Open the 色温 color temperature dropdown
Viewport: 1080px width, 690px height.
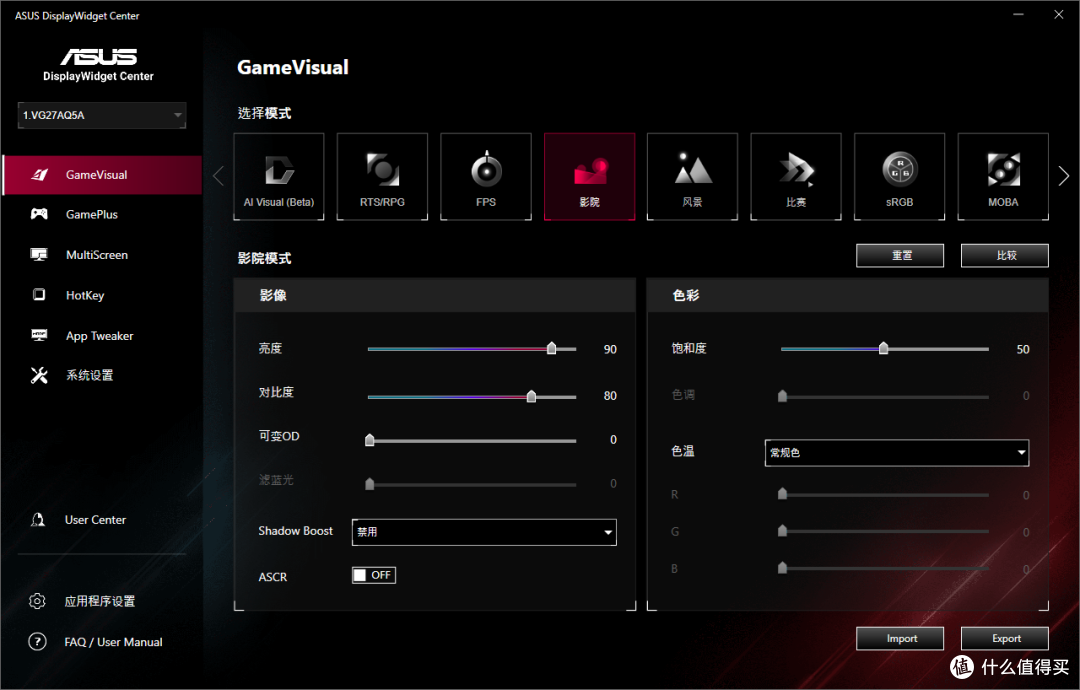tap(897, 452)
